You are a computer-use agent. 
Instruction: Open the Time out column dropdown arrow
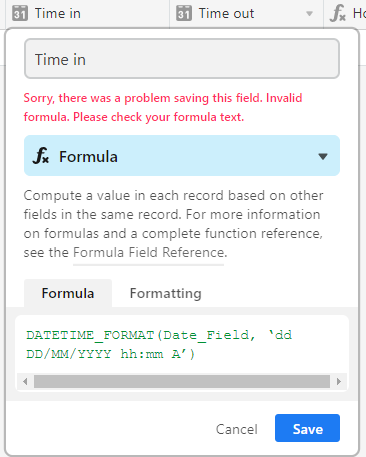coord(309,14)
